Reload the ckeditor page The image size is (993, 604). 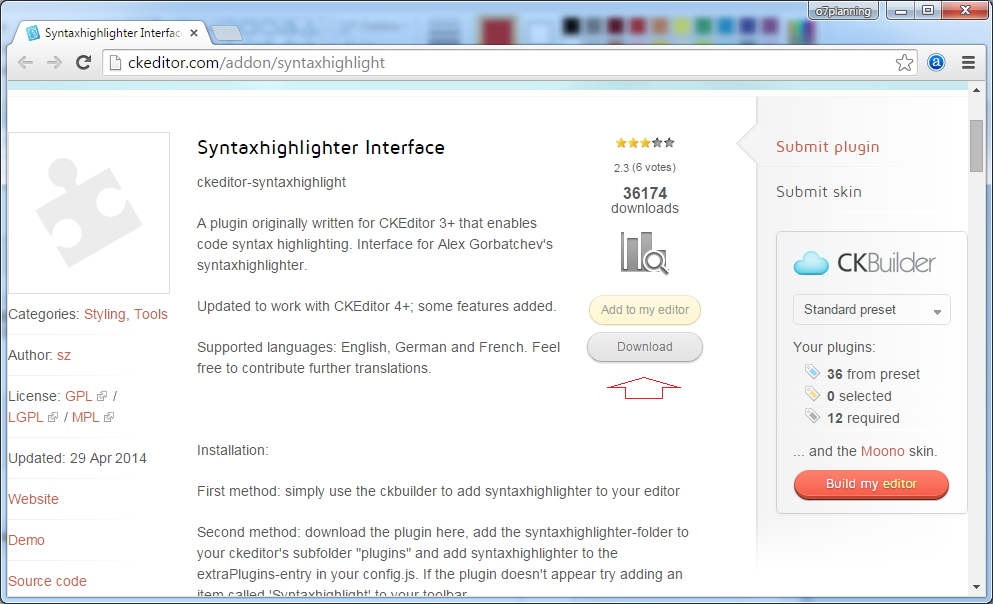pos(84,63)
